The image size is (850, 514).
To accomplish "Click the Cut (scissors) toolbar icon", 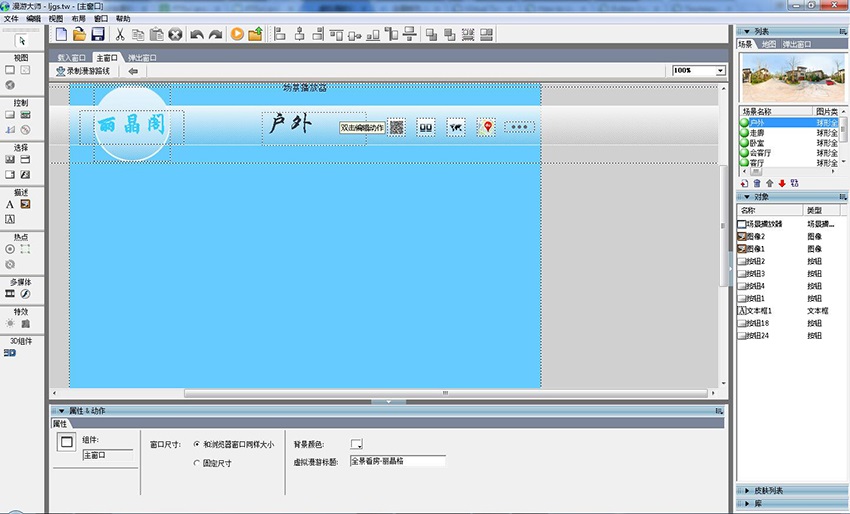I will (120, 34).
